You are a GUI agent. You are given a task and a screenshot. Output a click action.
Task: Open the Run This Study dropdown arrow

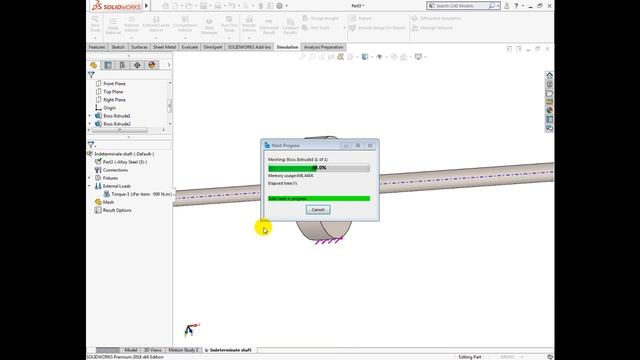tap(229, 38)
